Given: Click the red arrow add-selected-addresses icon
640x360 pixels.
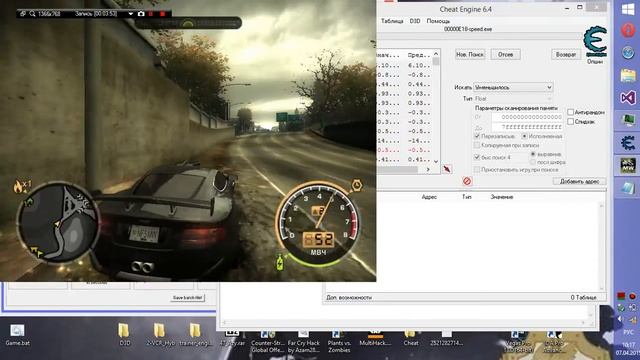Looking at the screenshot, I should (447, 169).
